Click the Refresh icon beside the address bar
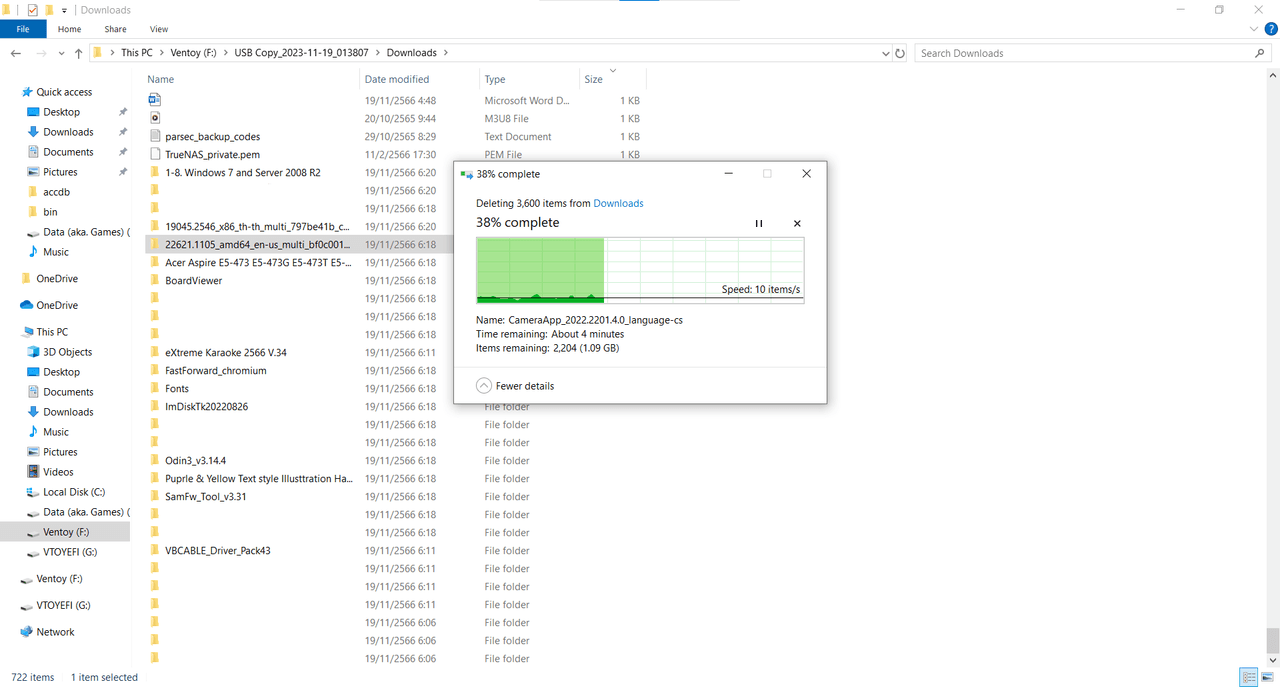 tap(900, 53)
